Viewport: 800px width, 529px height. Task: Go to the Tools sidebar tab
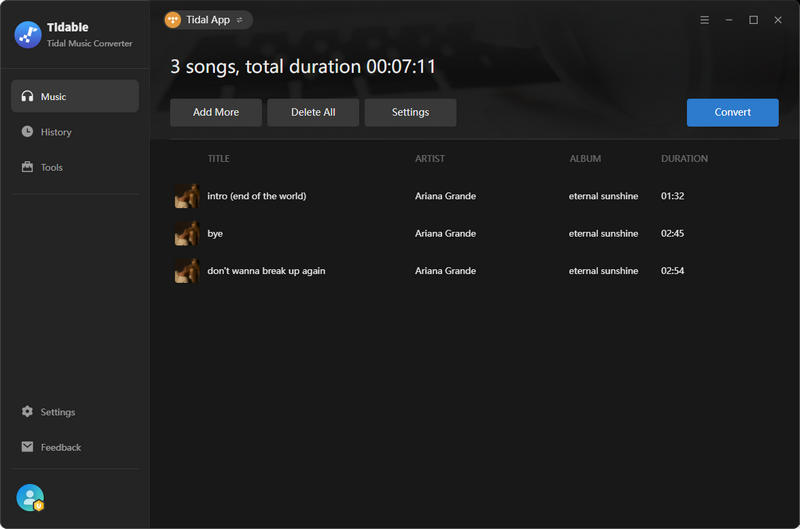pos(75,167)
